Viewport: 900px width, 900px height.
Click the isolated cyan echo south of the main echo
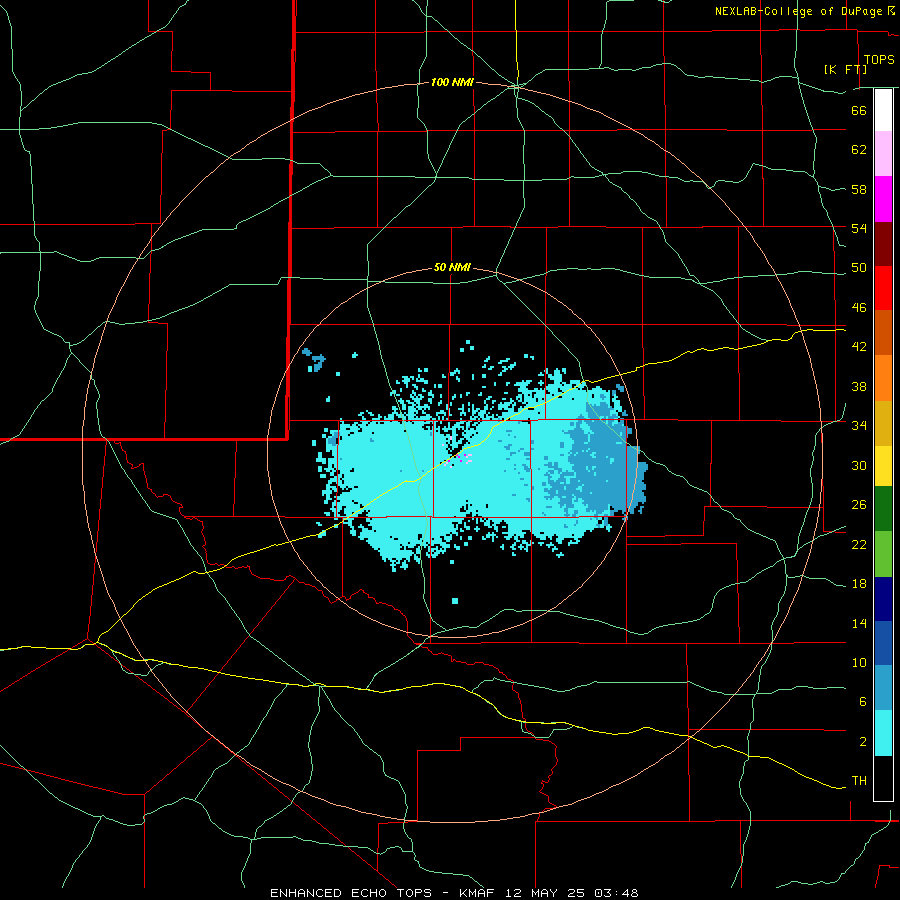455,601
